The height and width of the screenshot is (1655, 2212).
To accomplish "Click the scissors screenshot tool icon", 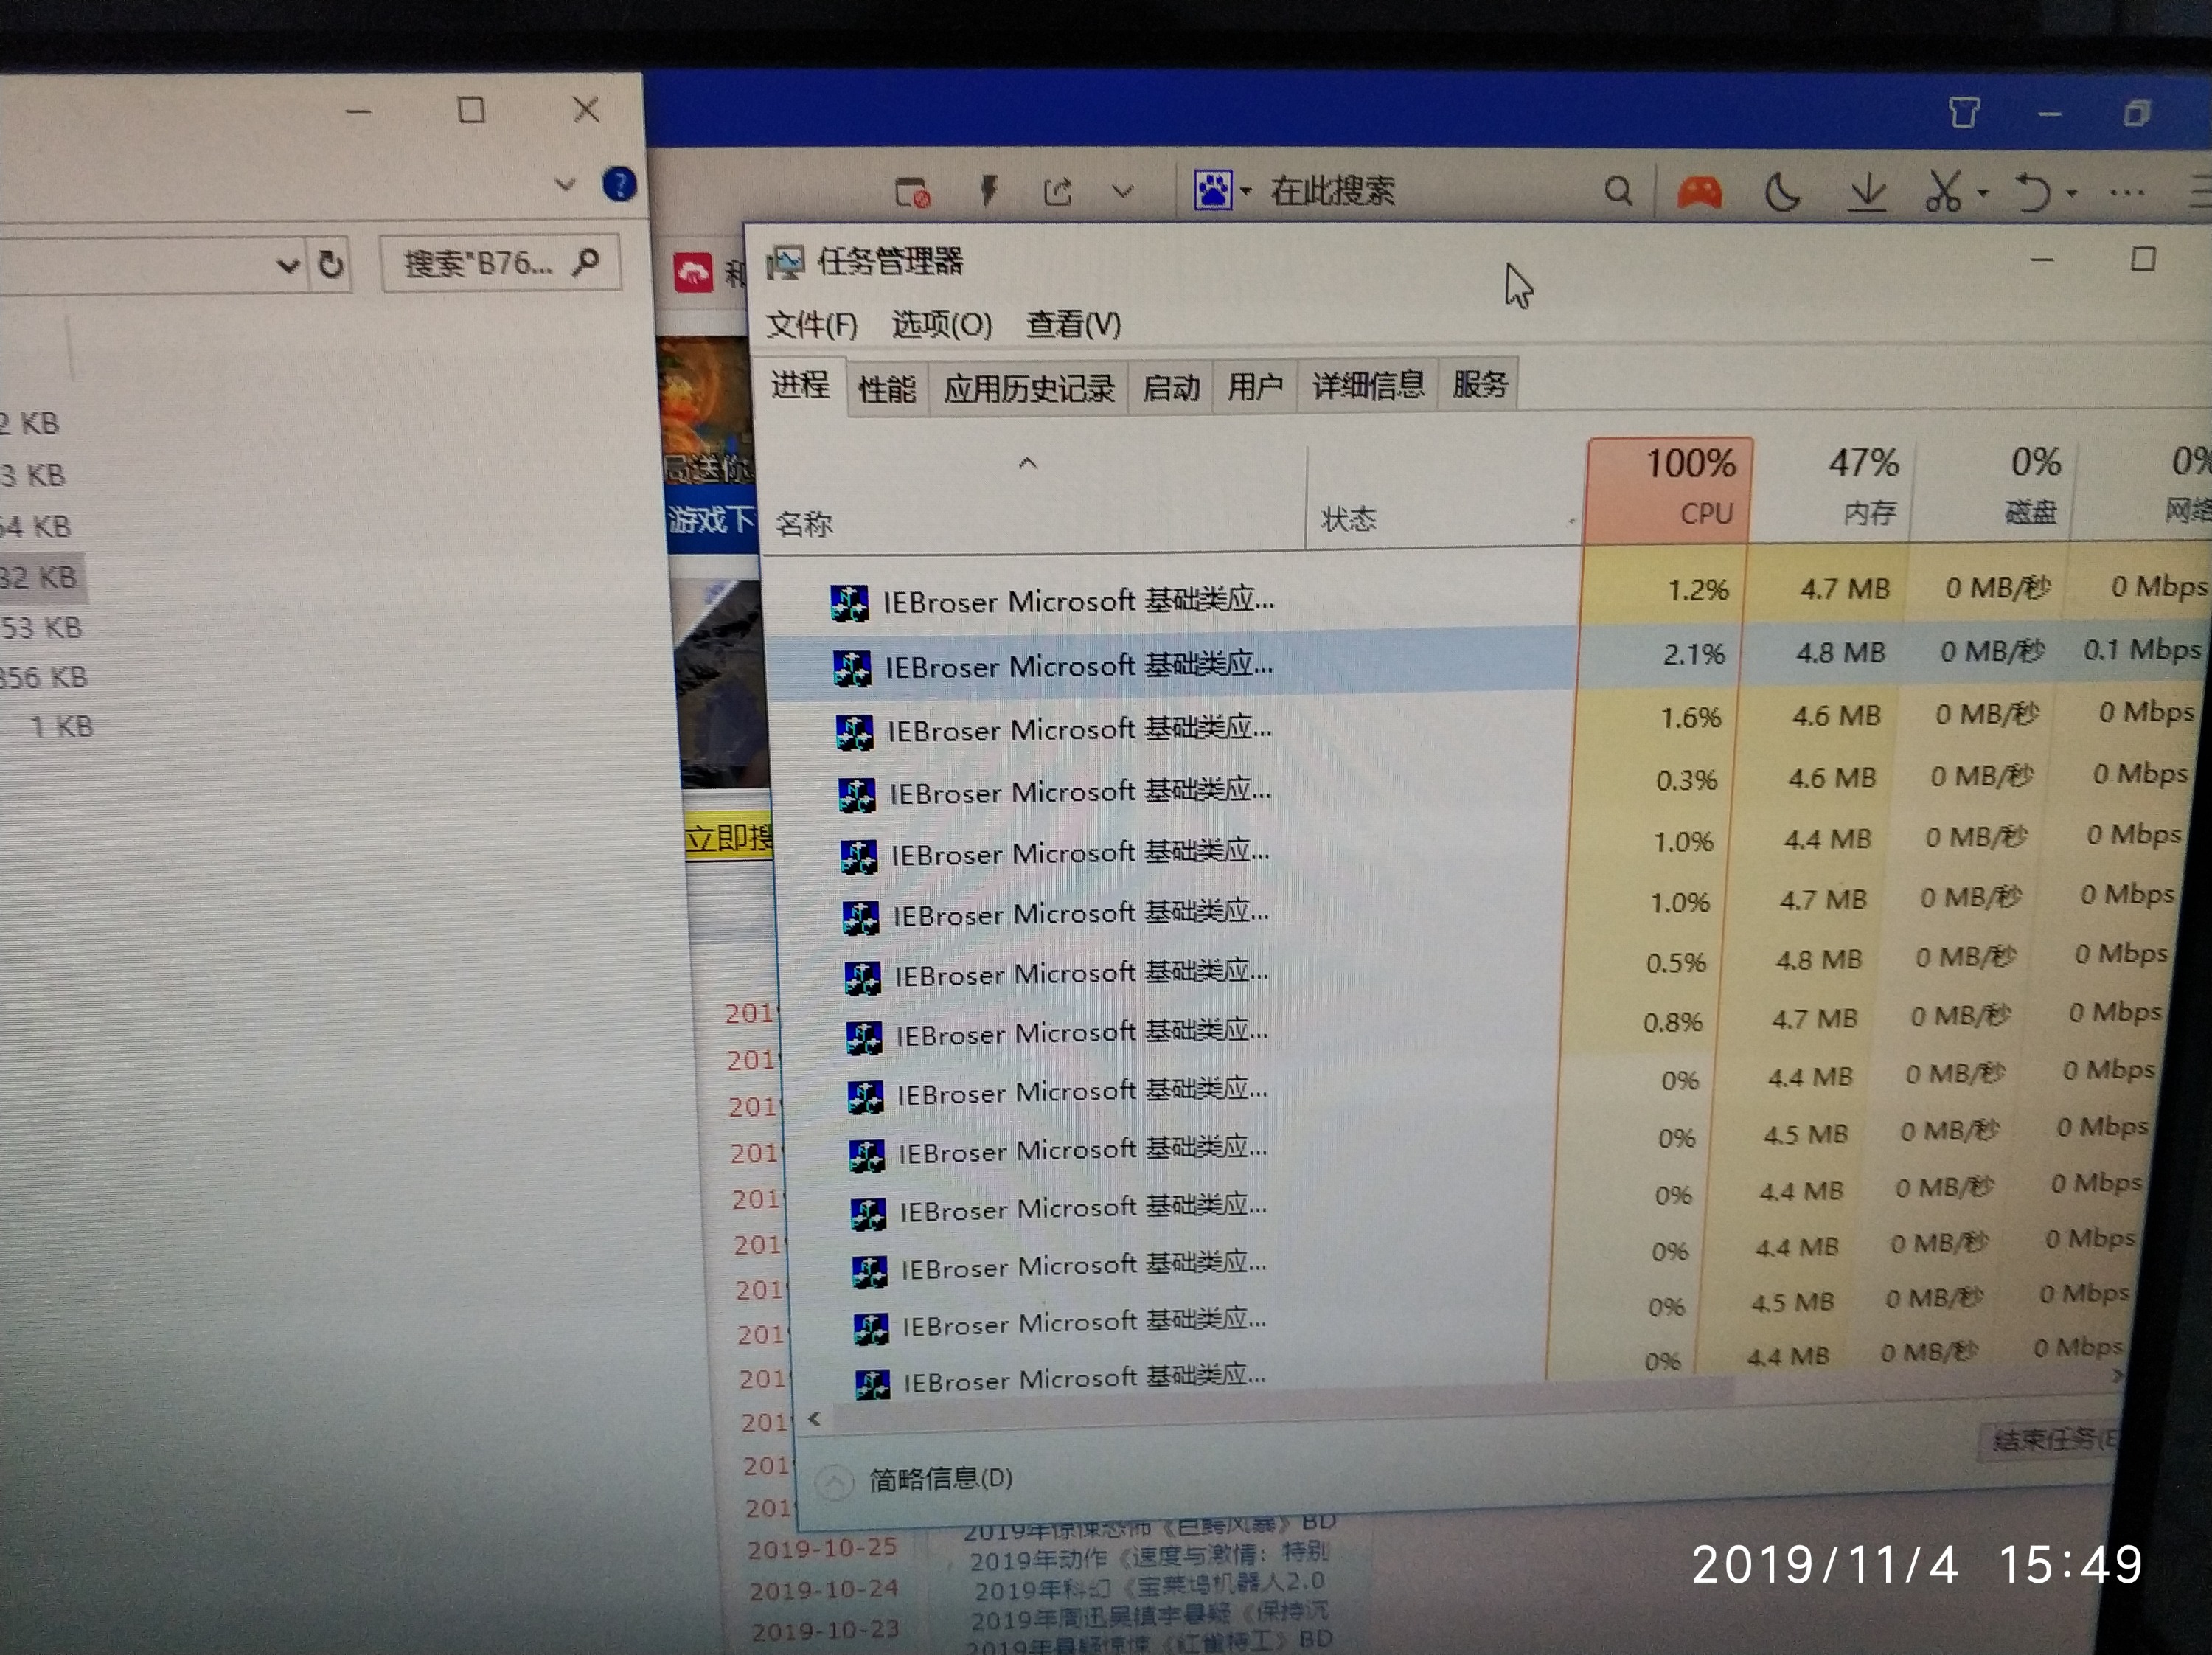I will pyautogui.click(x=1942, y=190).
